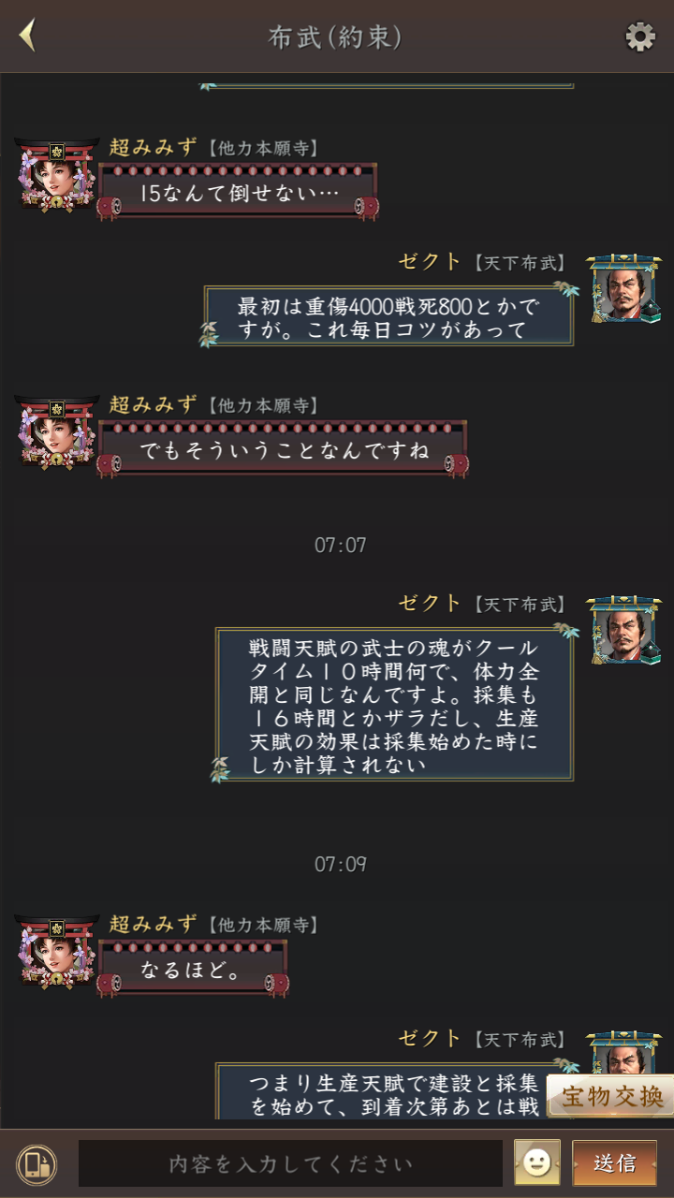Image resolution: width=674 pixels, height=1198 pixels.
Task: Open chat settings gear icon
Action: point(640,36)
